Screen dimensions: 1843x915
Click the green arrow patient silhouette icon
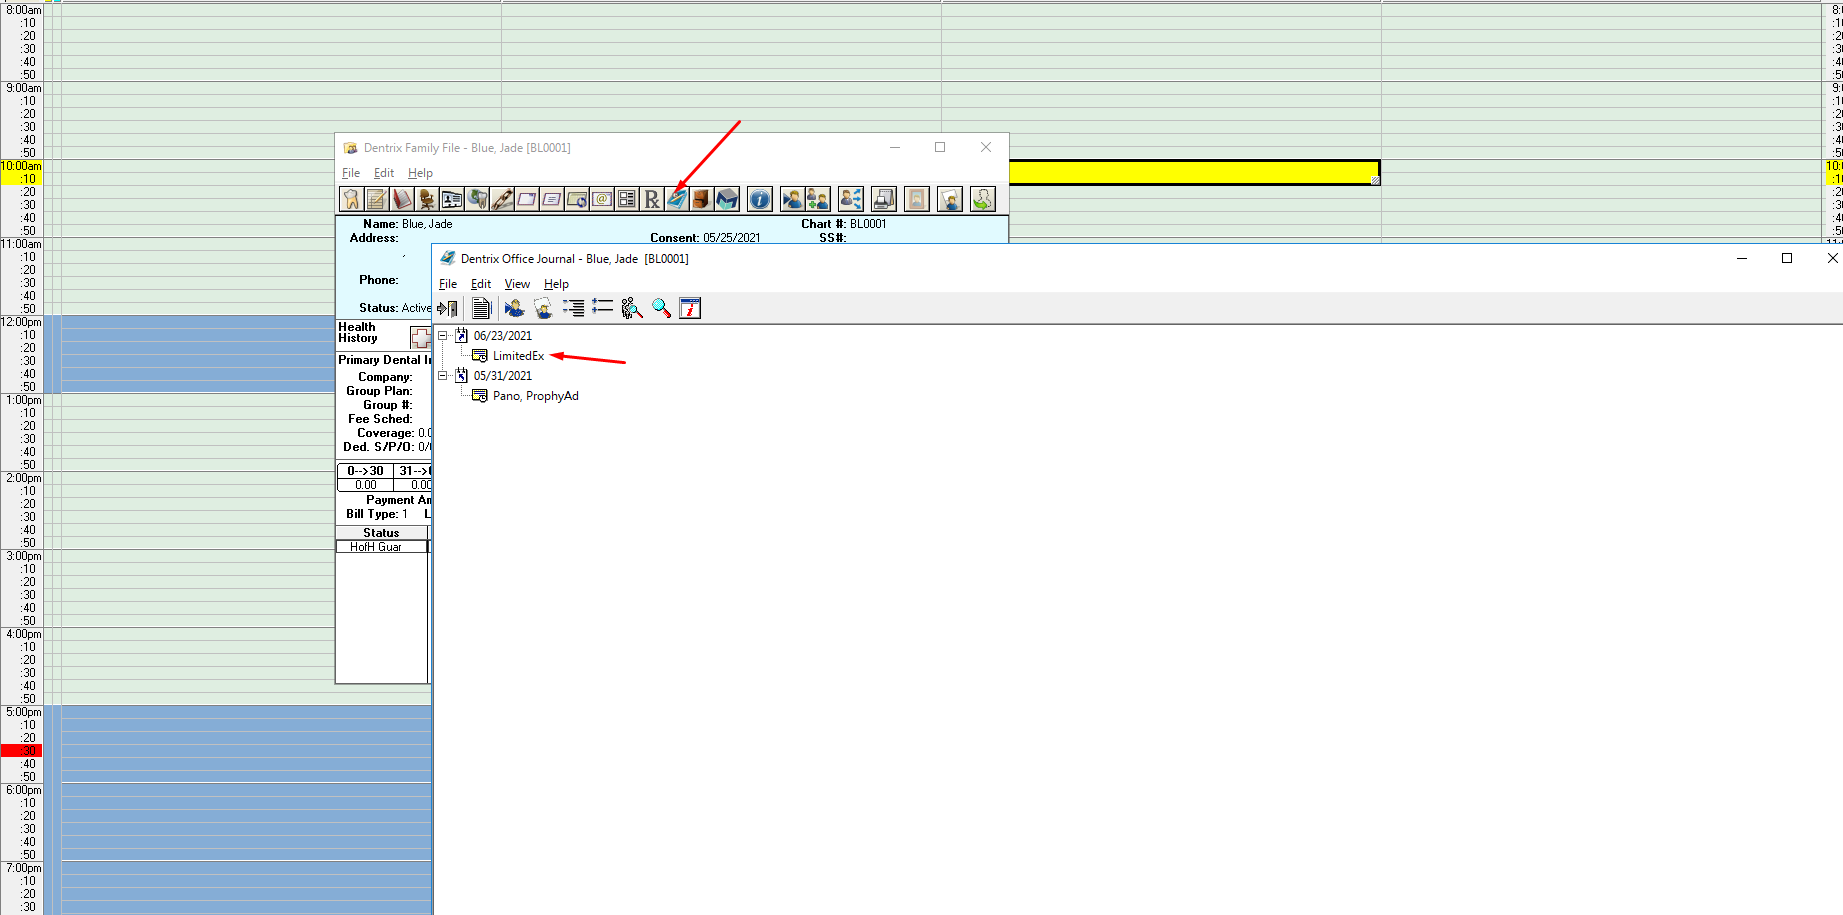tap(983, 199)
